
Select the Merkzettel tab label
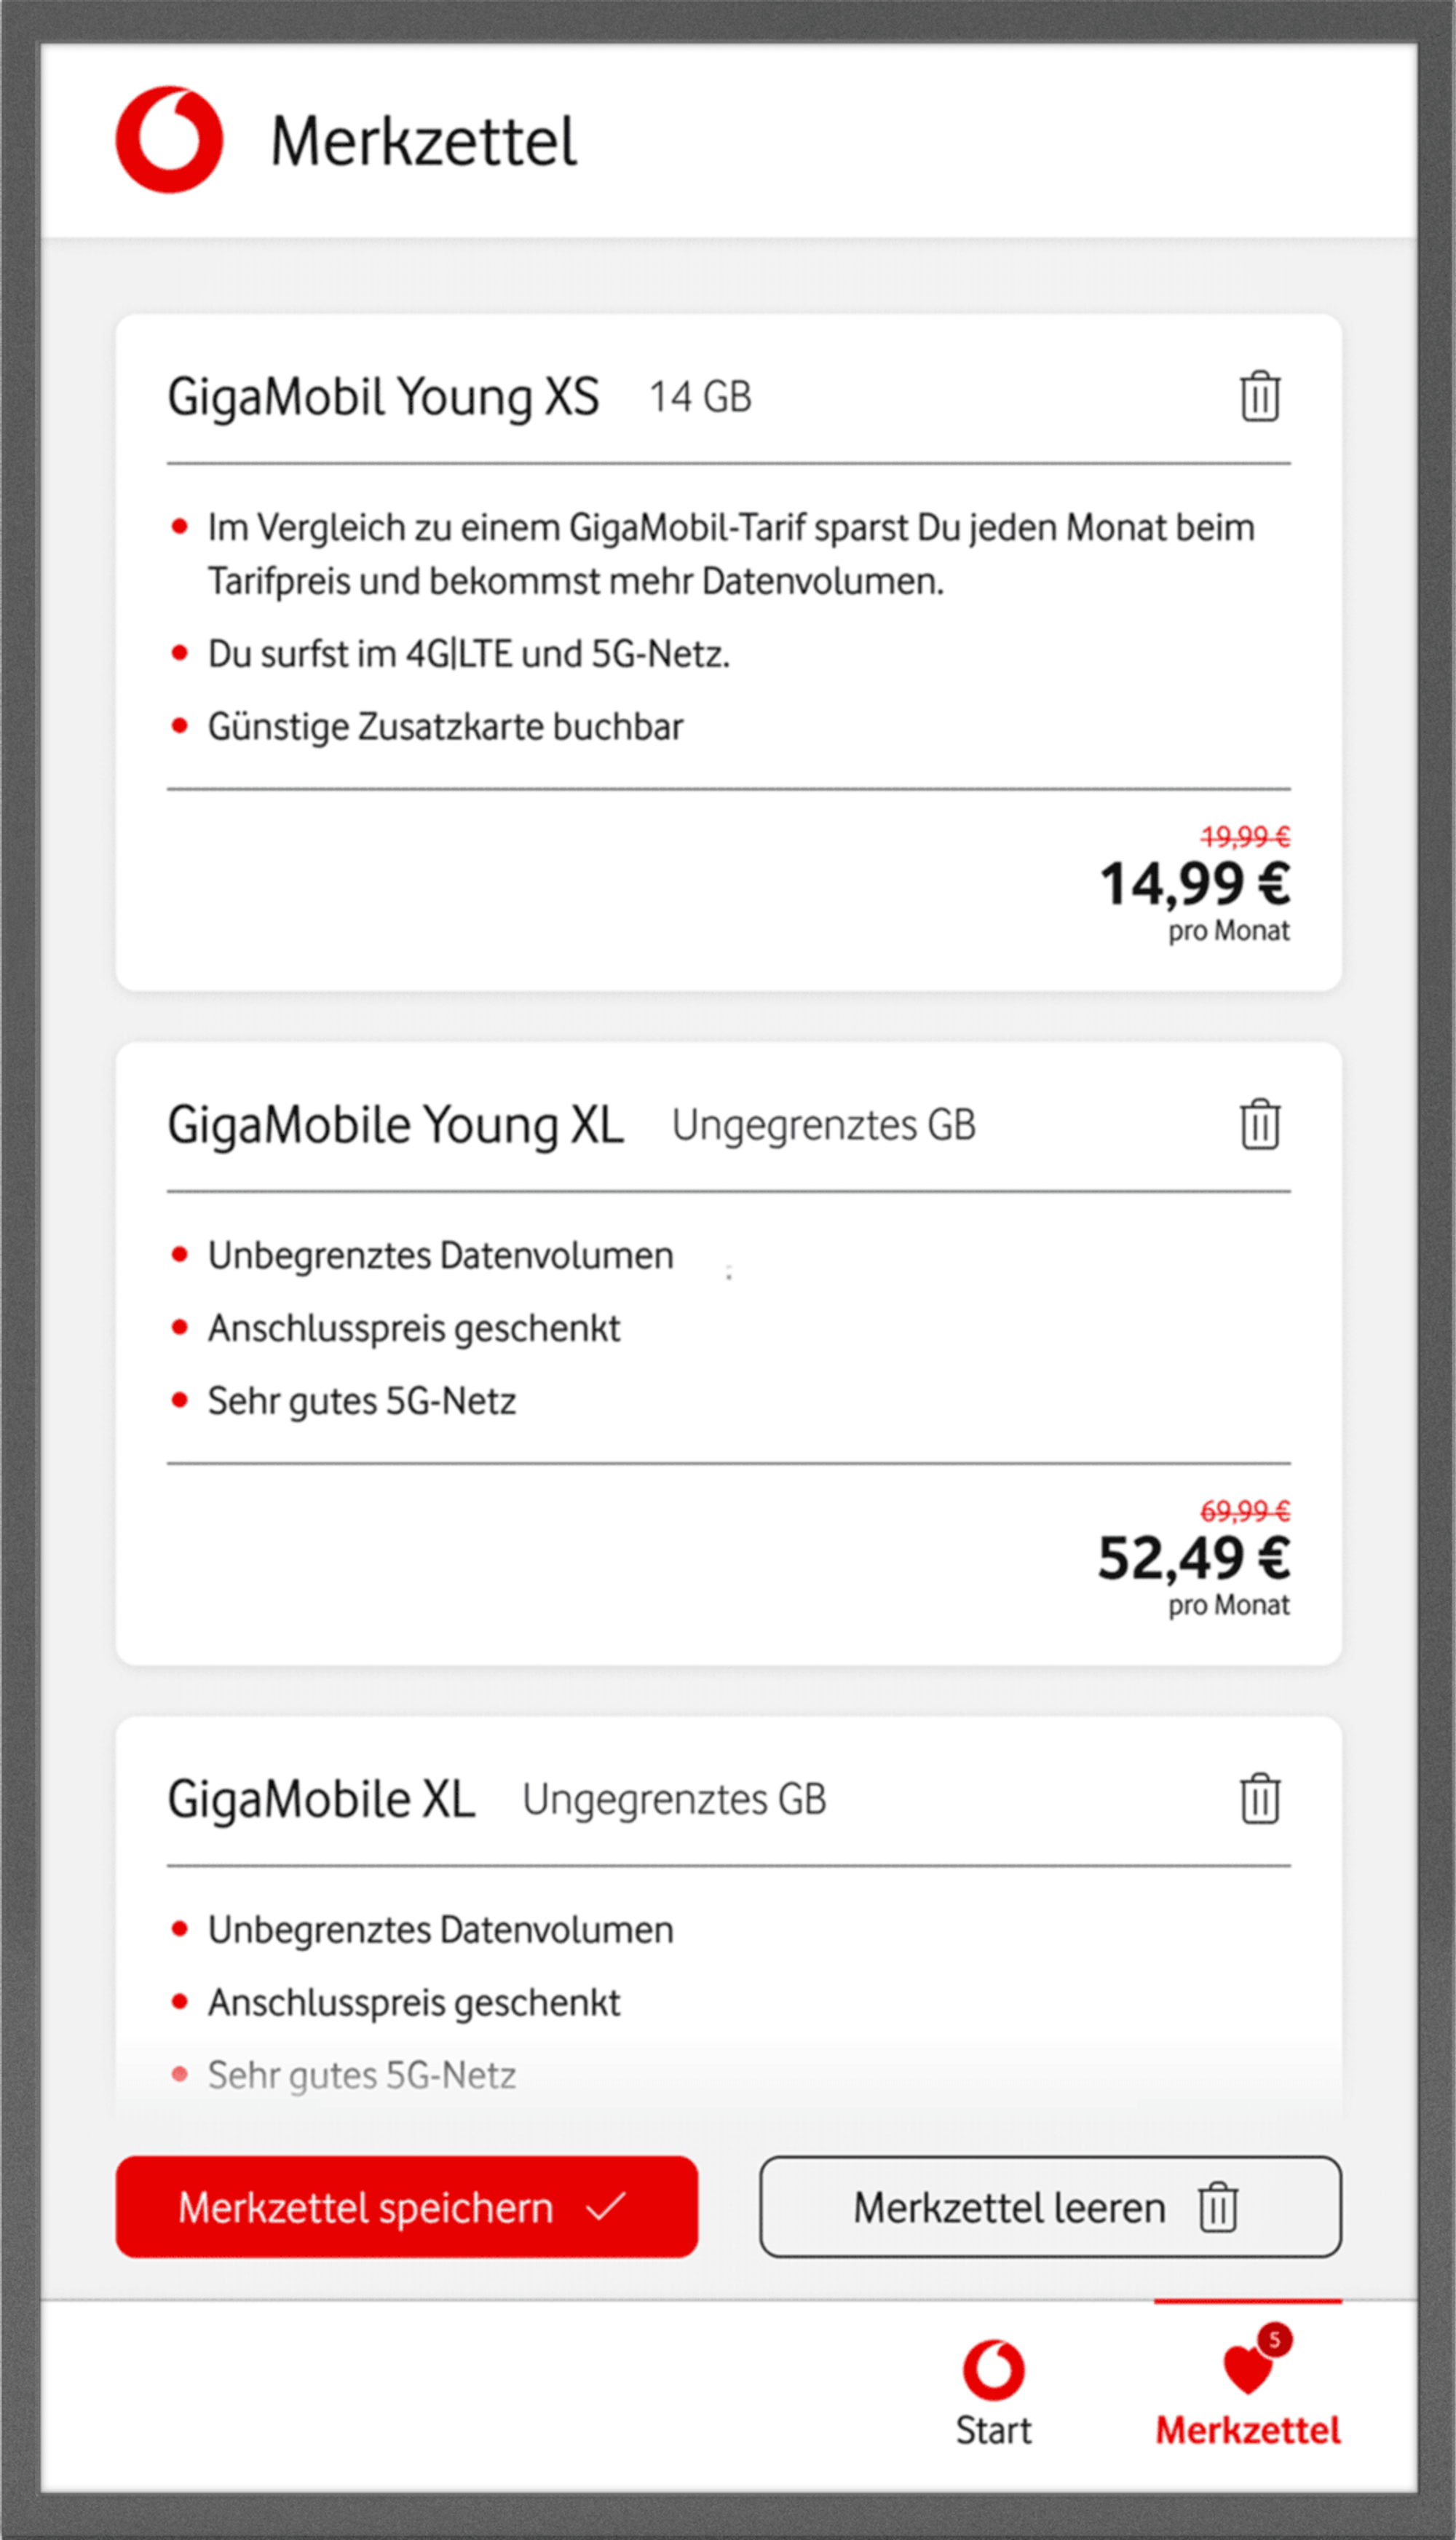(1247, 2430)
